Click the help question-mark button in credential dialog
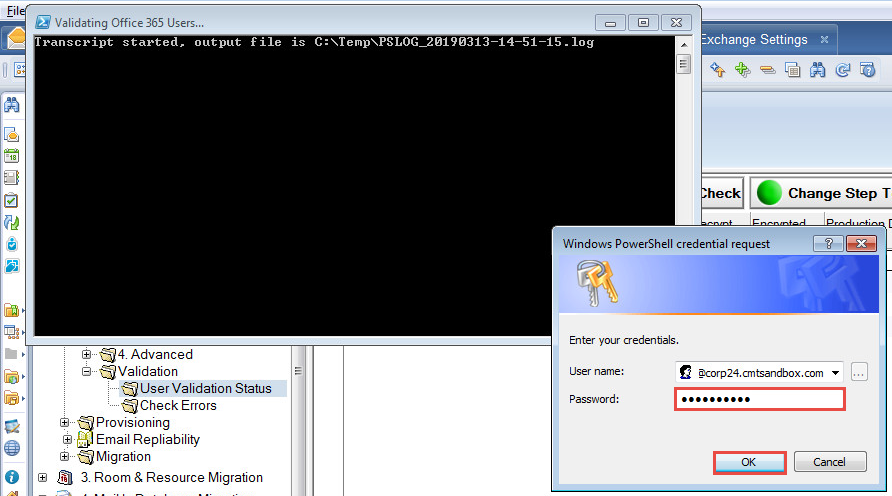Screen dimensions: 892x496 (829, 244)
